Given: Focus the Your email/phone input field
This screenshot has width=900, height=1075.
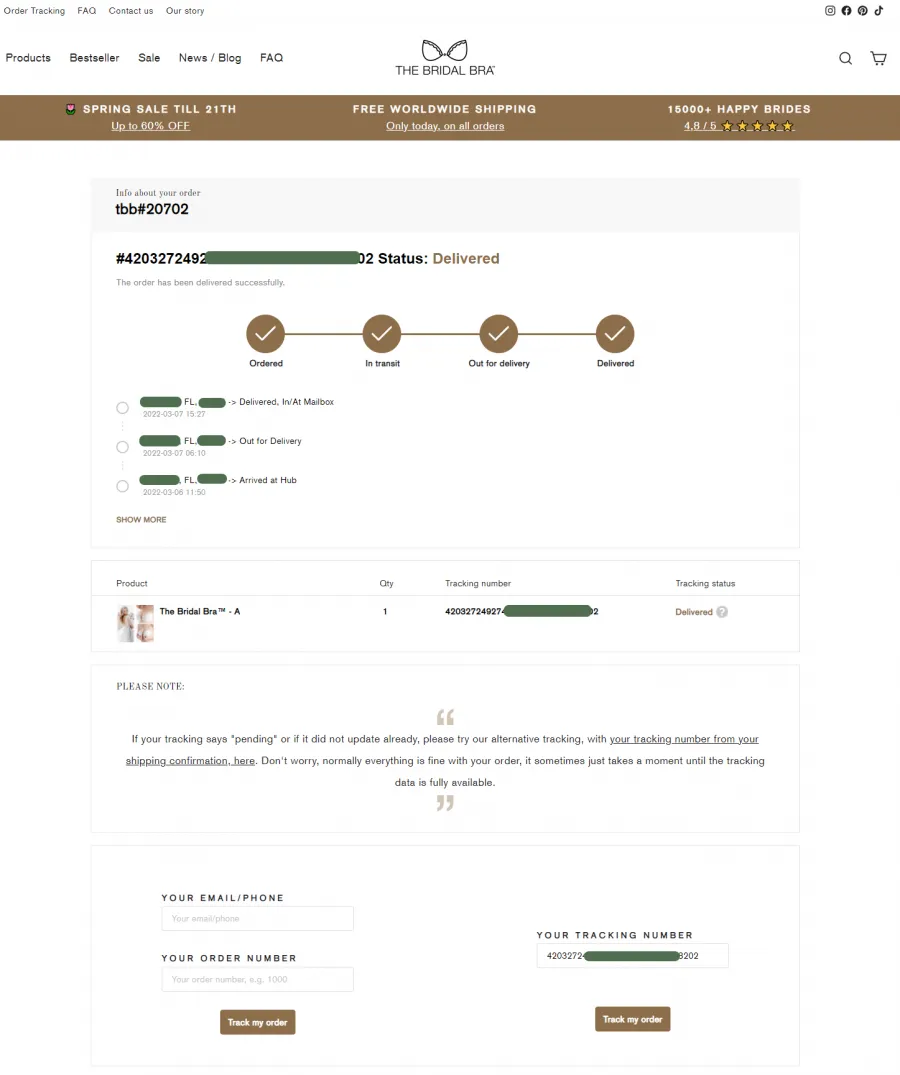Looking at the screenshot, I should pos(258,919).
